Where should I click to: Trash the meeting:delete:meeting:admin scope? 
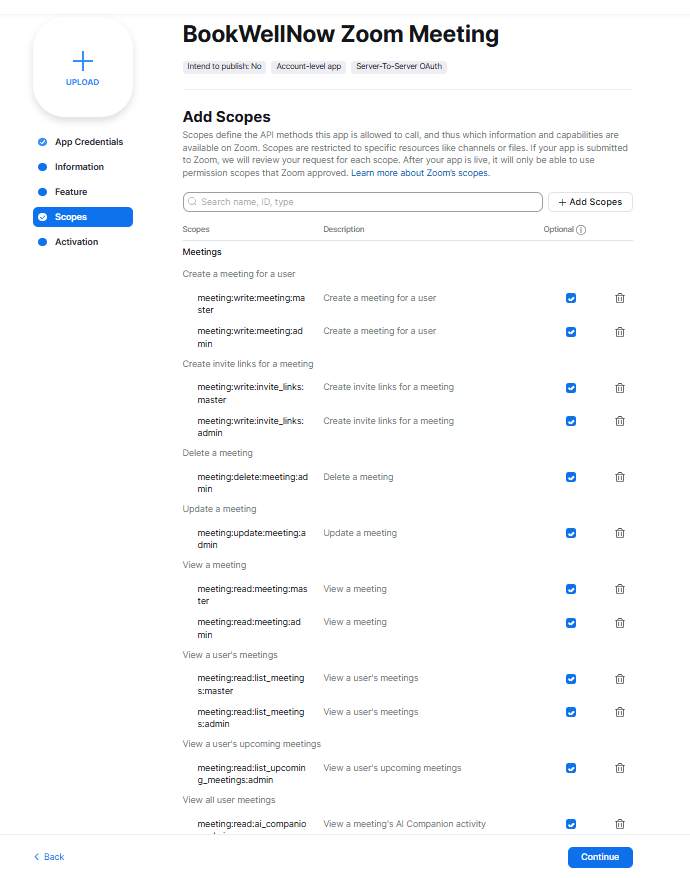click(619, 477)
